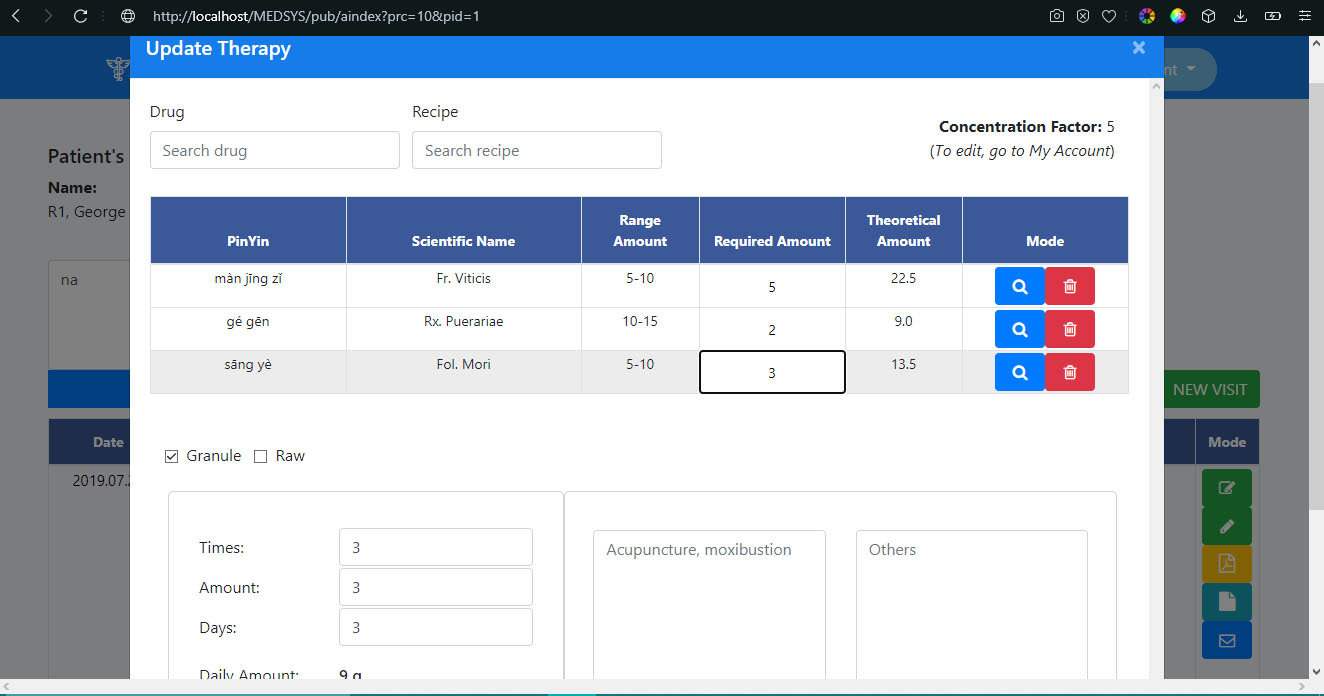Click the Days input field

(435, 628)
